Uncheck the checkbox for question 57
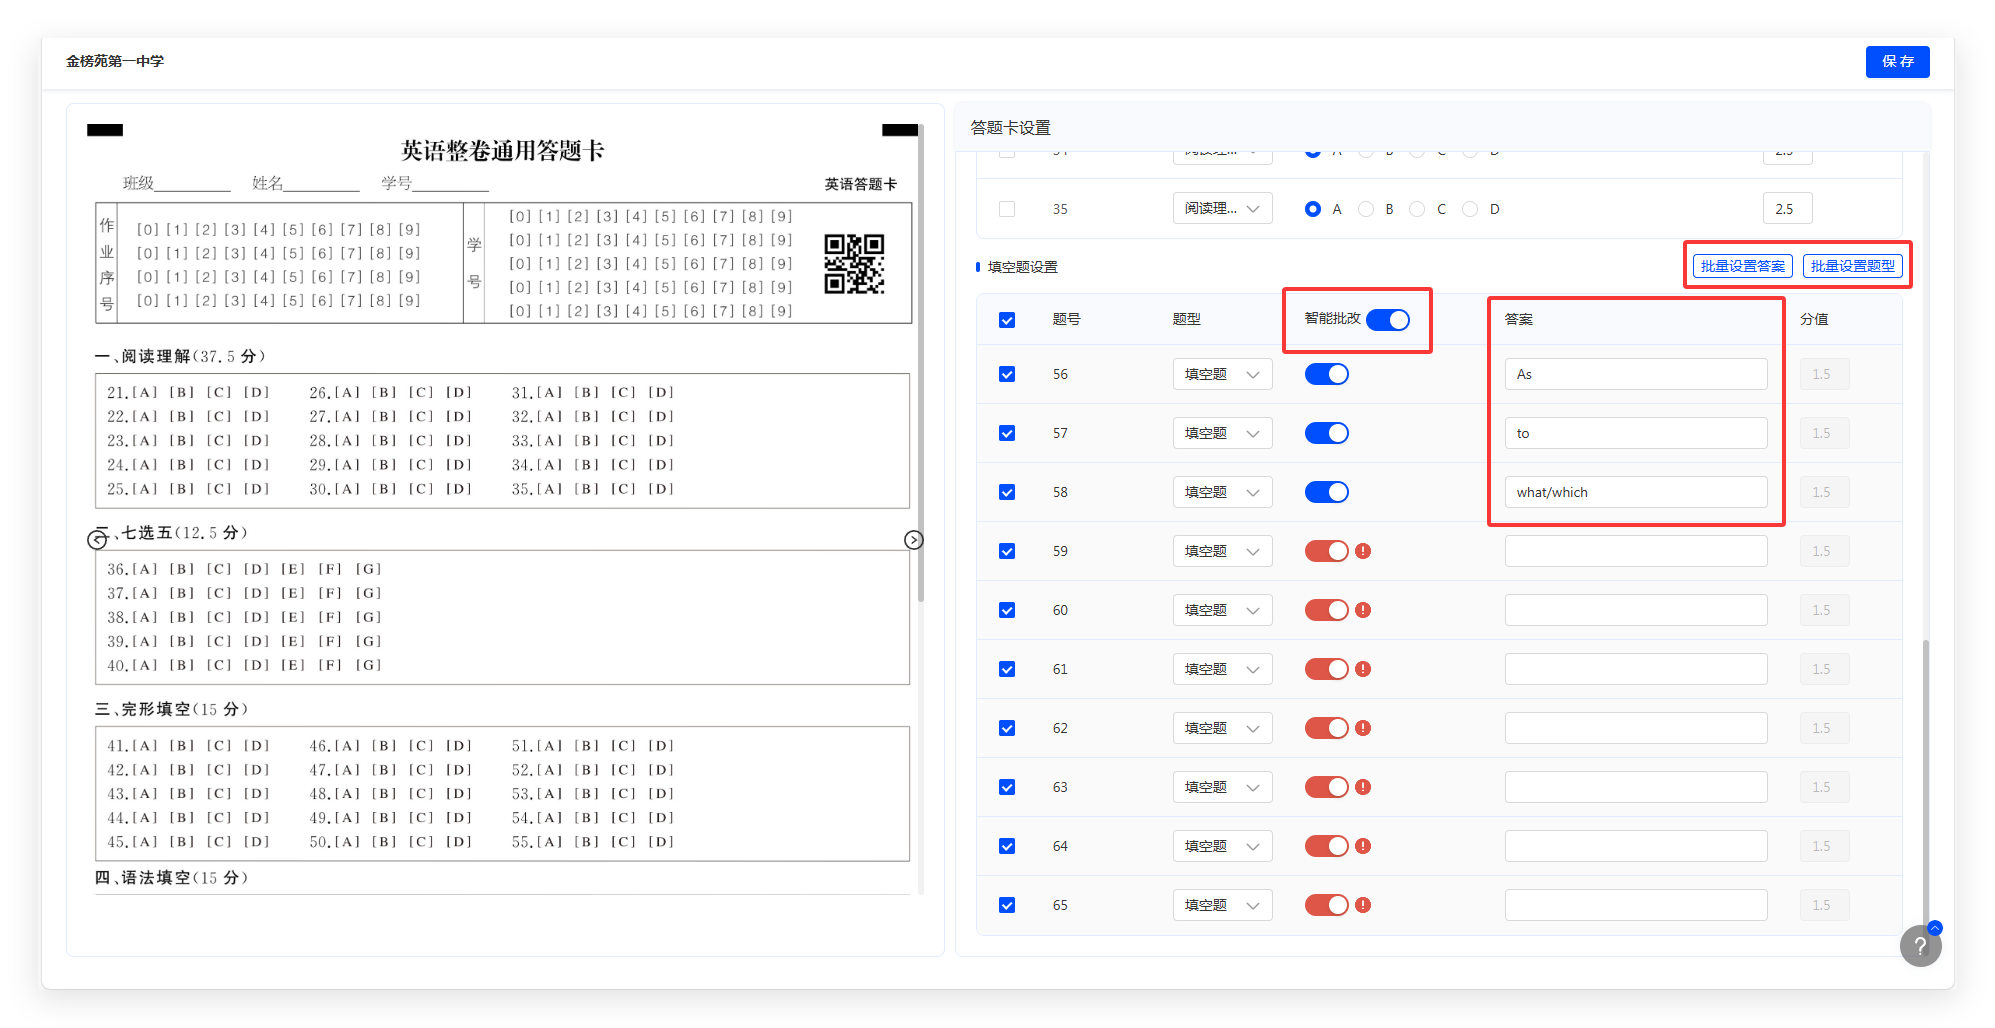Image resolution: width=1995 pixels, height=1028 pixels. click(1007, 433)
